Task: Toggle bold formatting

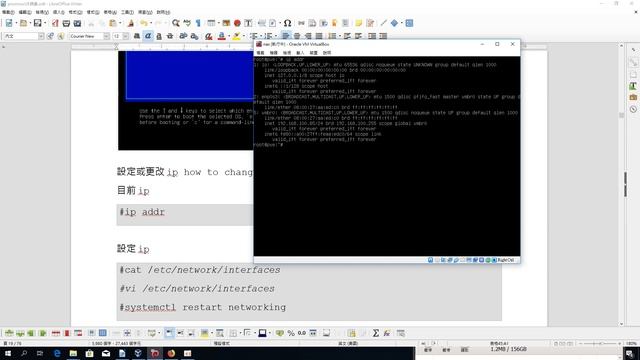Action: [x=137, y=36]
